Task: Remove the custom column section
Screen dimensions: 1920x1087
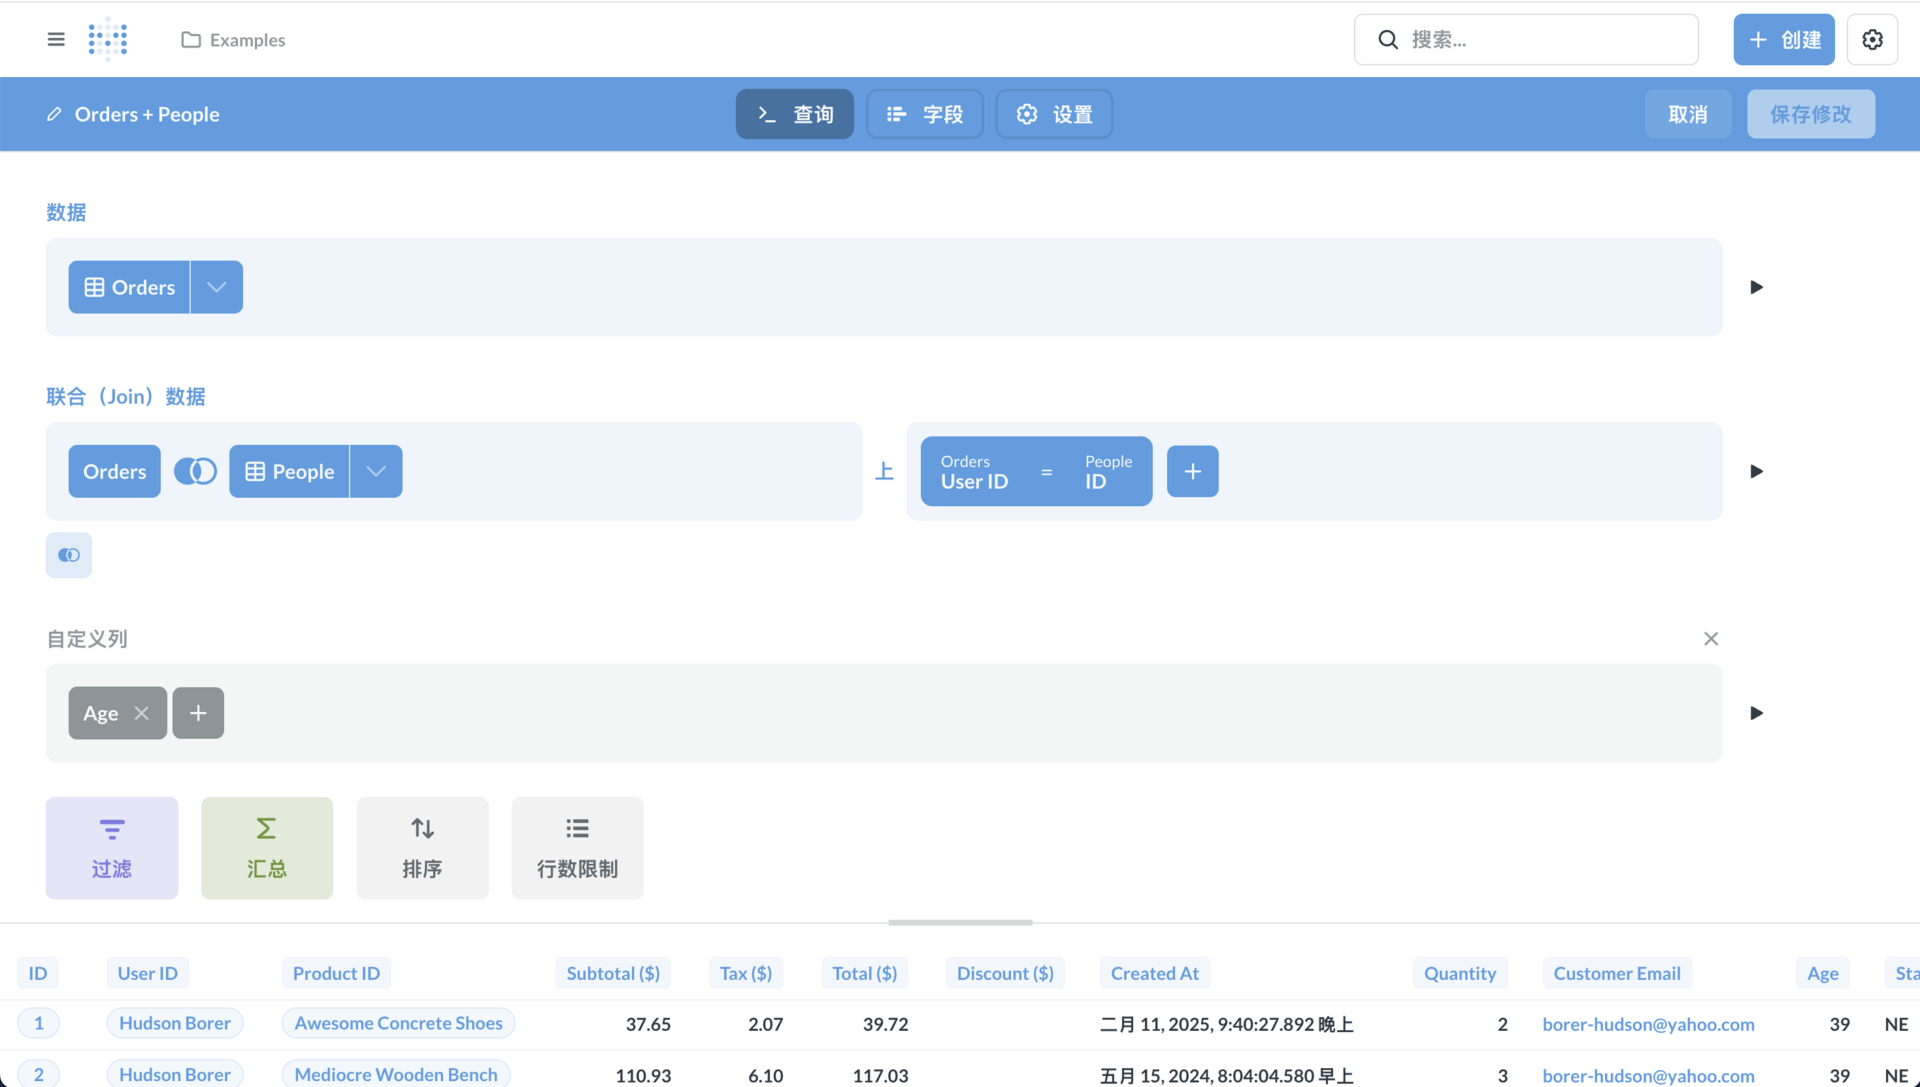Action: tap(1710, 639)
